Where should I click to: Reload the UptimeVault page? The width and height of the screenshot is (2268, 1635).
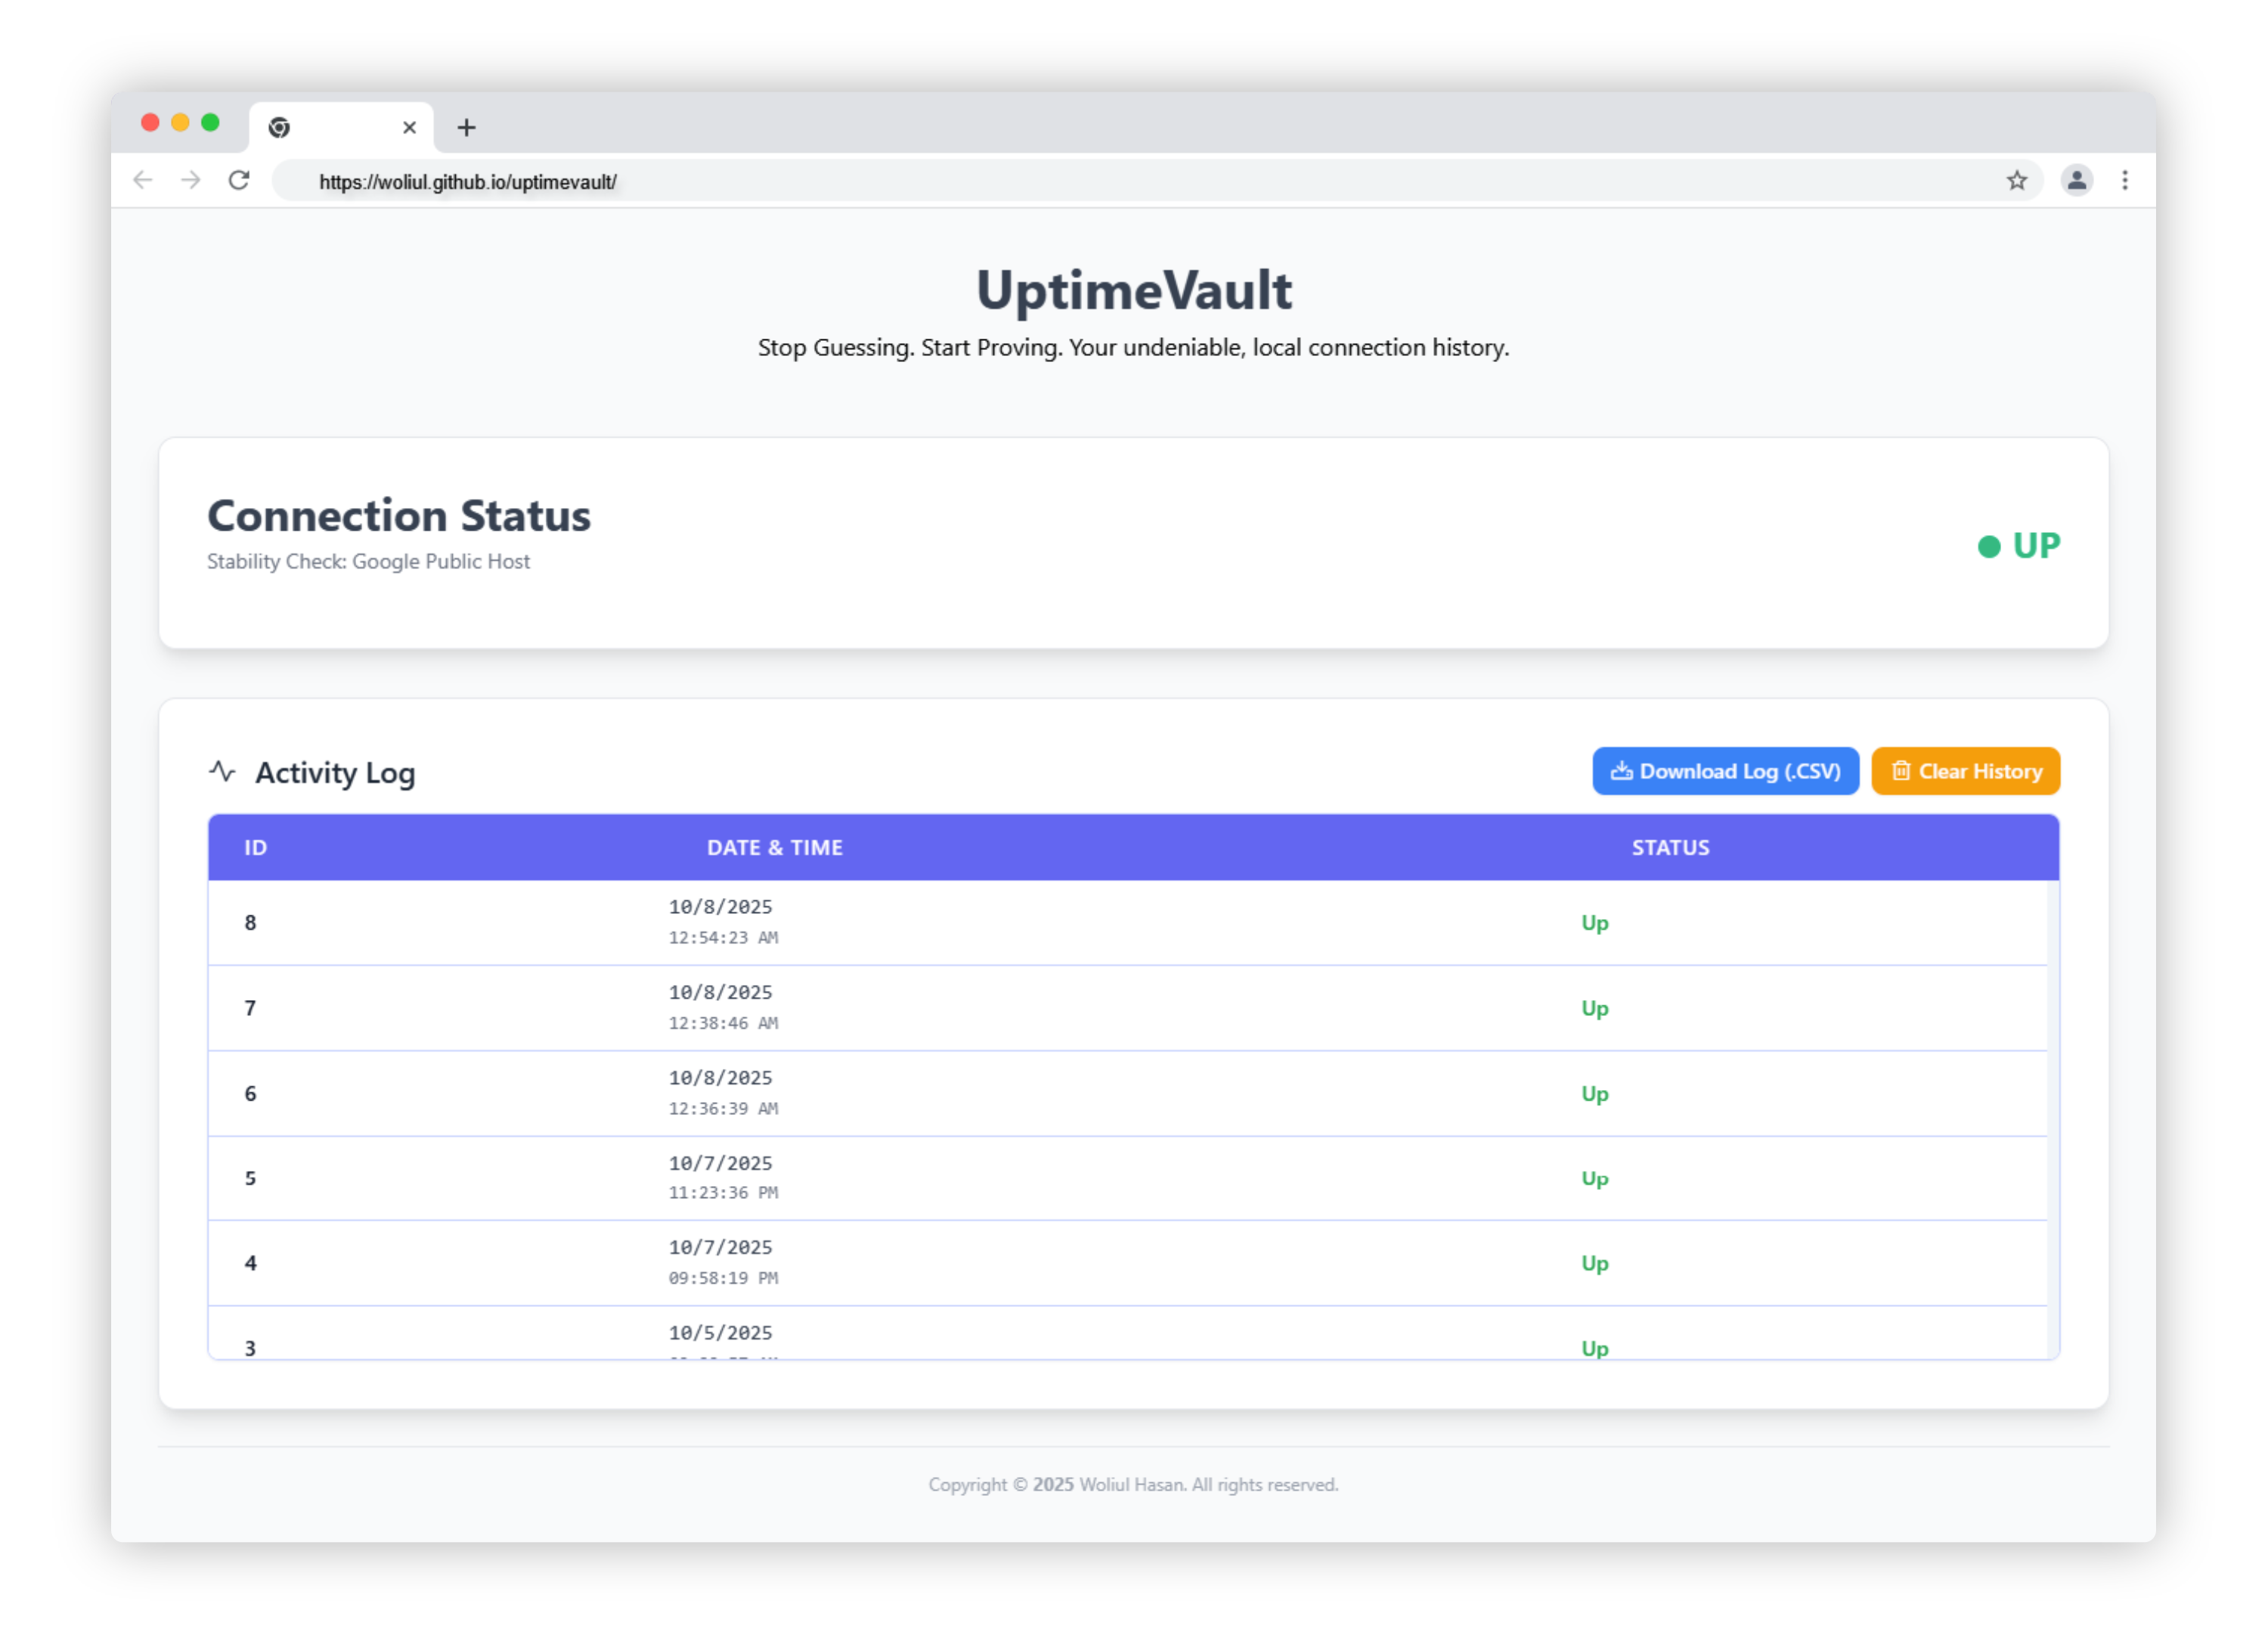coord(239,180)
